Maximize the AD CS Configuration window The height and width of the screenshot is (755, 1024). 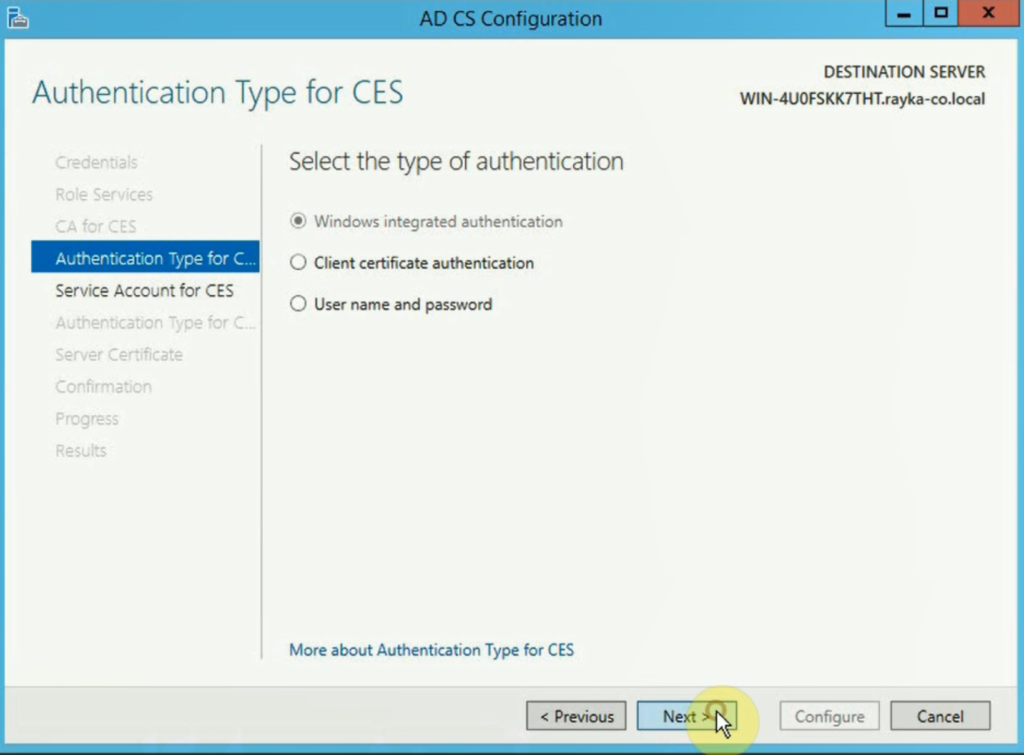940,13
